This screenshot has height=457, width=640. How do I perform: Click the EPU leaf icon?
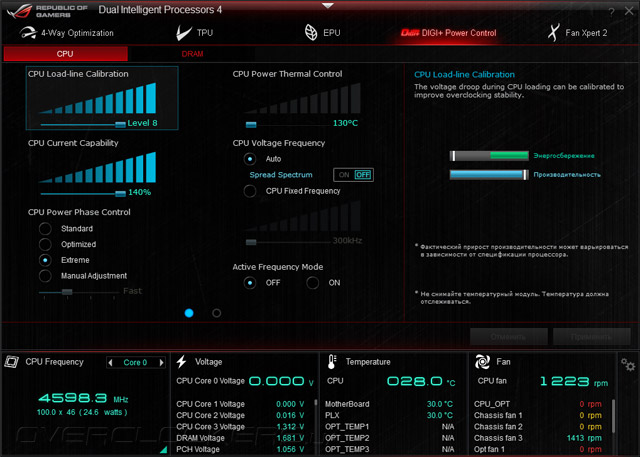[311, 33]
